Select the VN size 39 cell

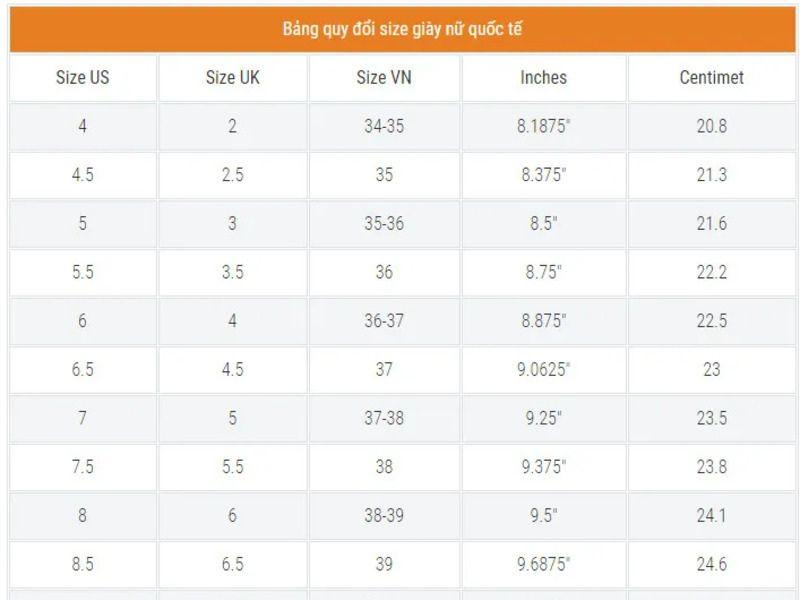pyautogui.click(x=384, y=564)
